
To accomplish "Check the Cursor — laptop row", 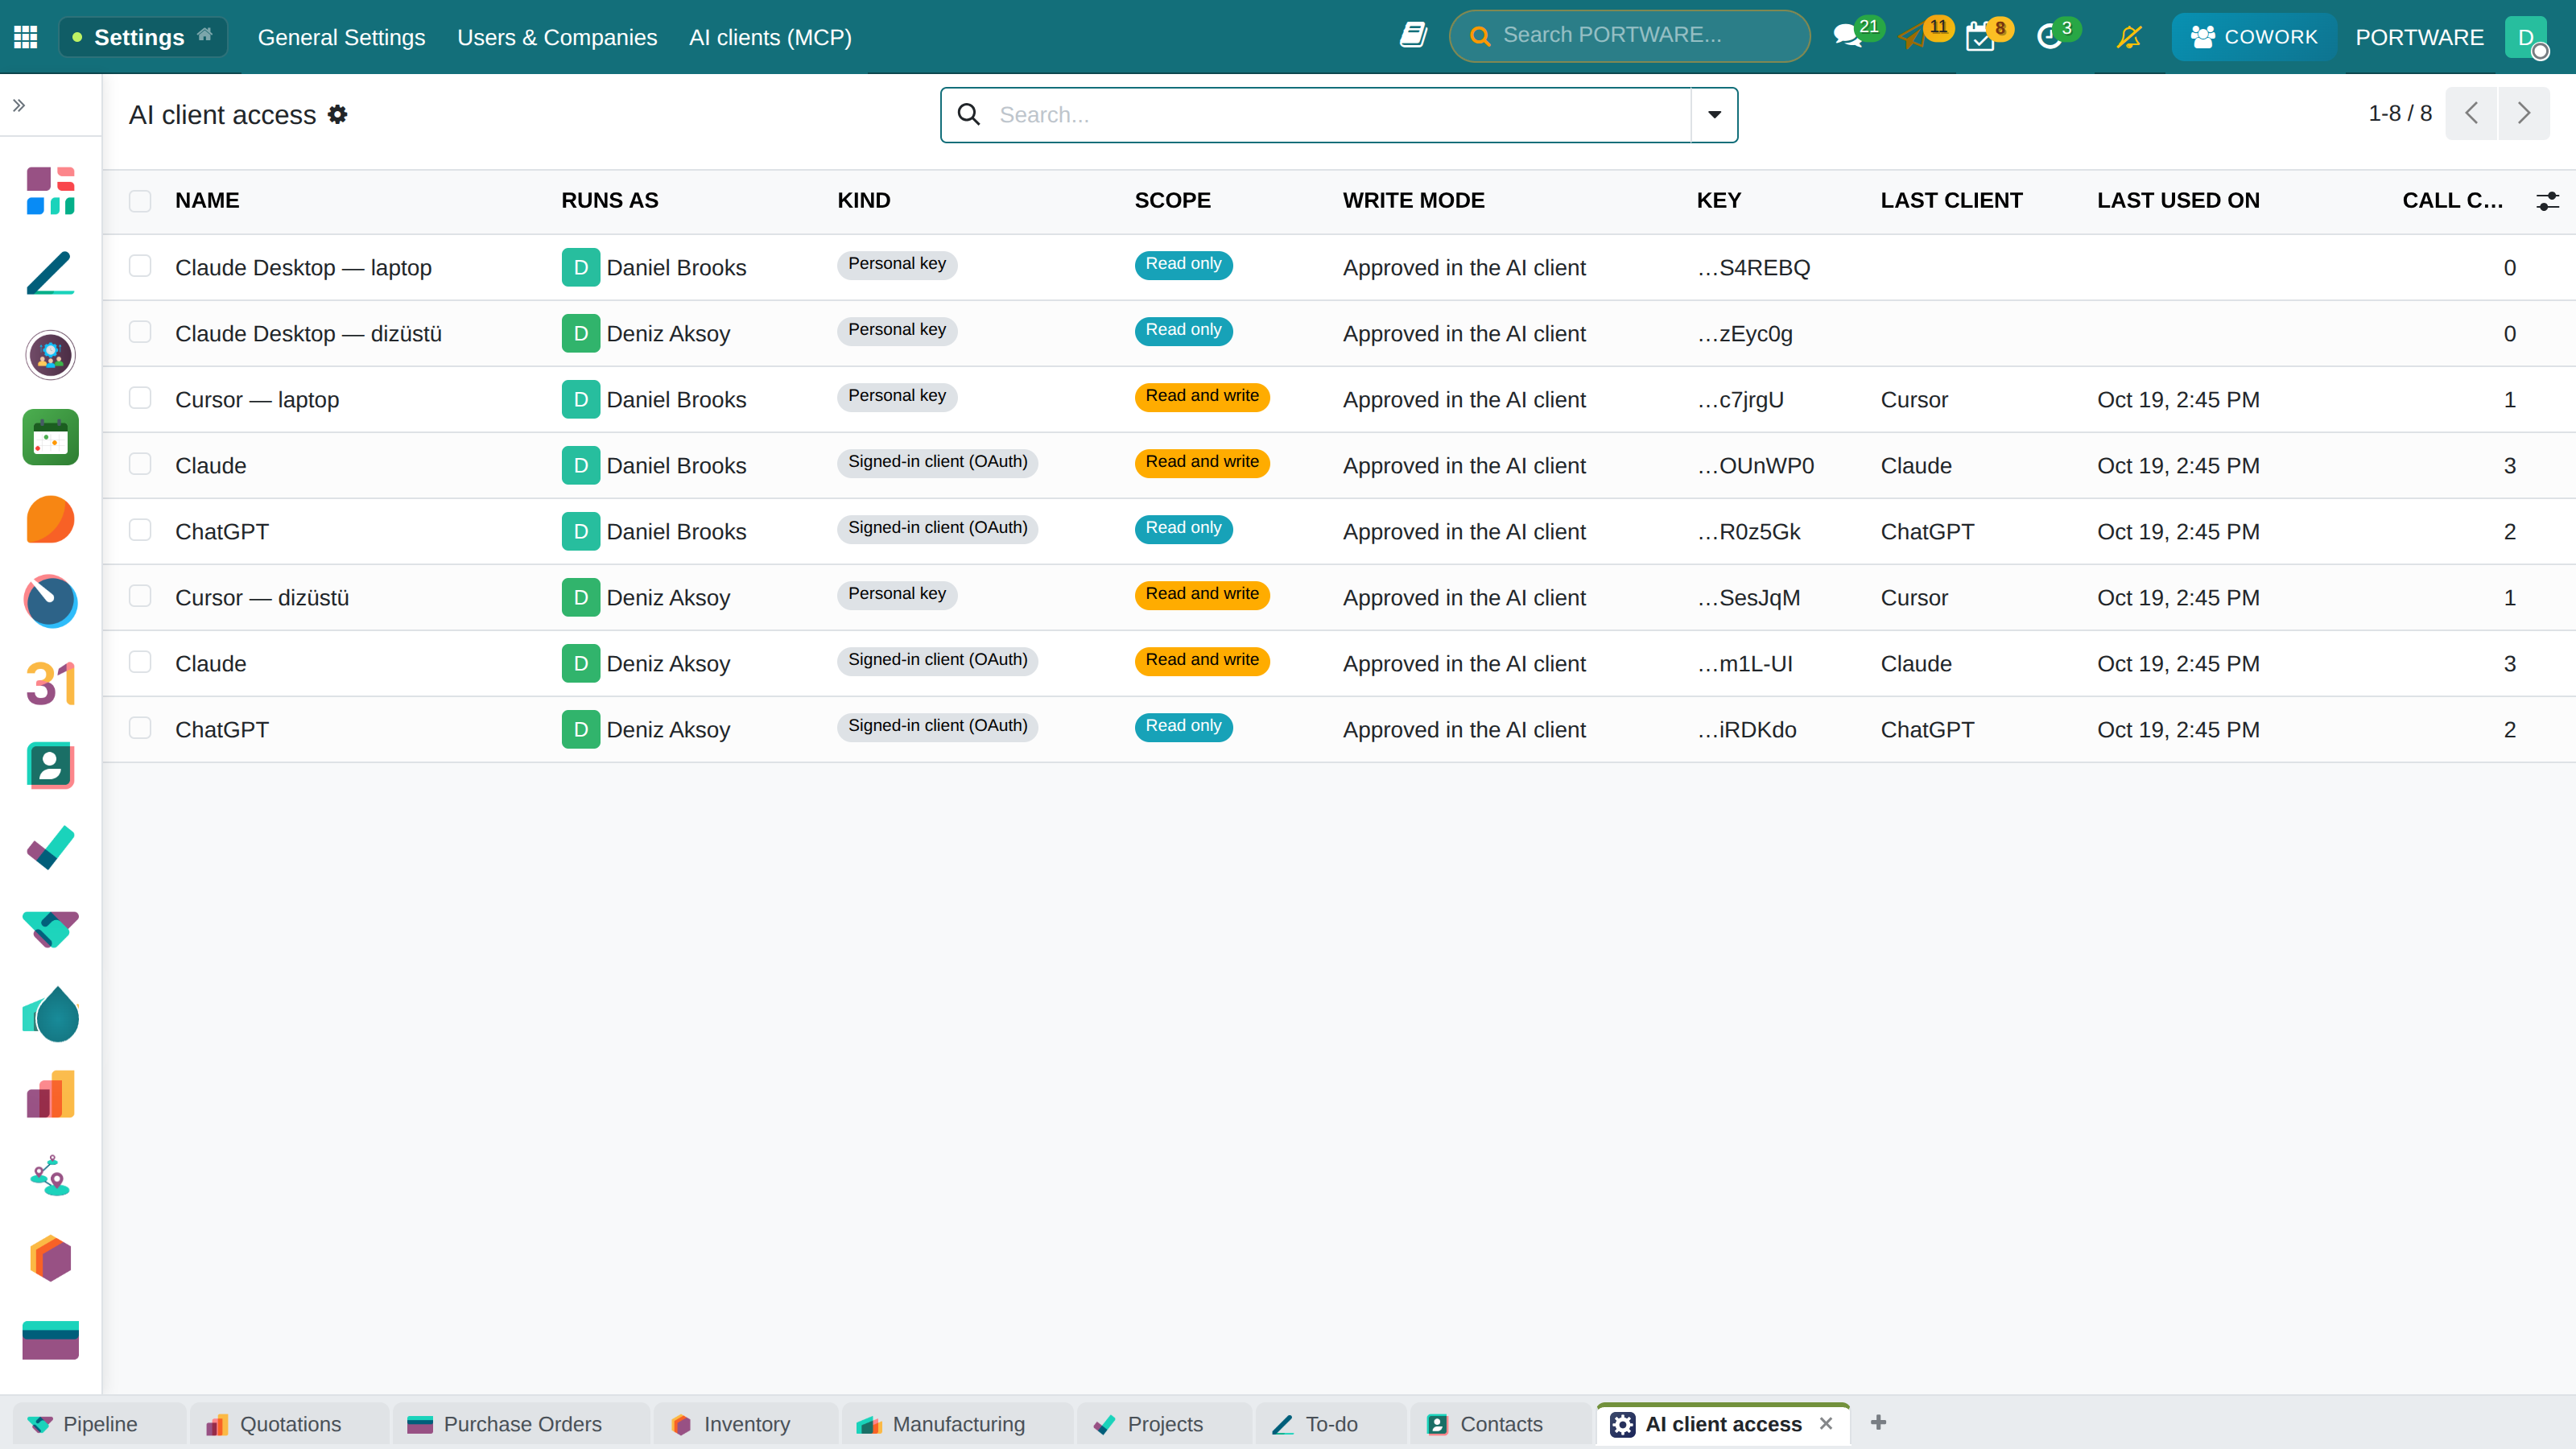I will (140, 398).
